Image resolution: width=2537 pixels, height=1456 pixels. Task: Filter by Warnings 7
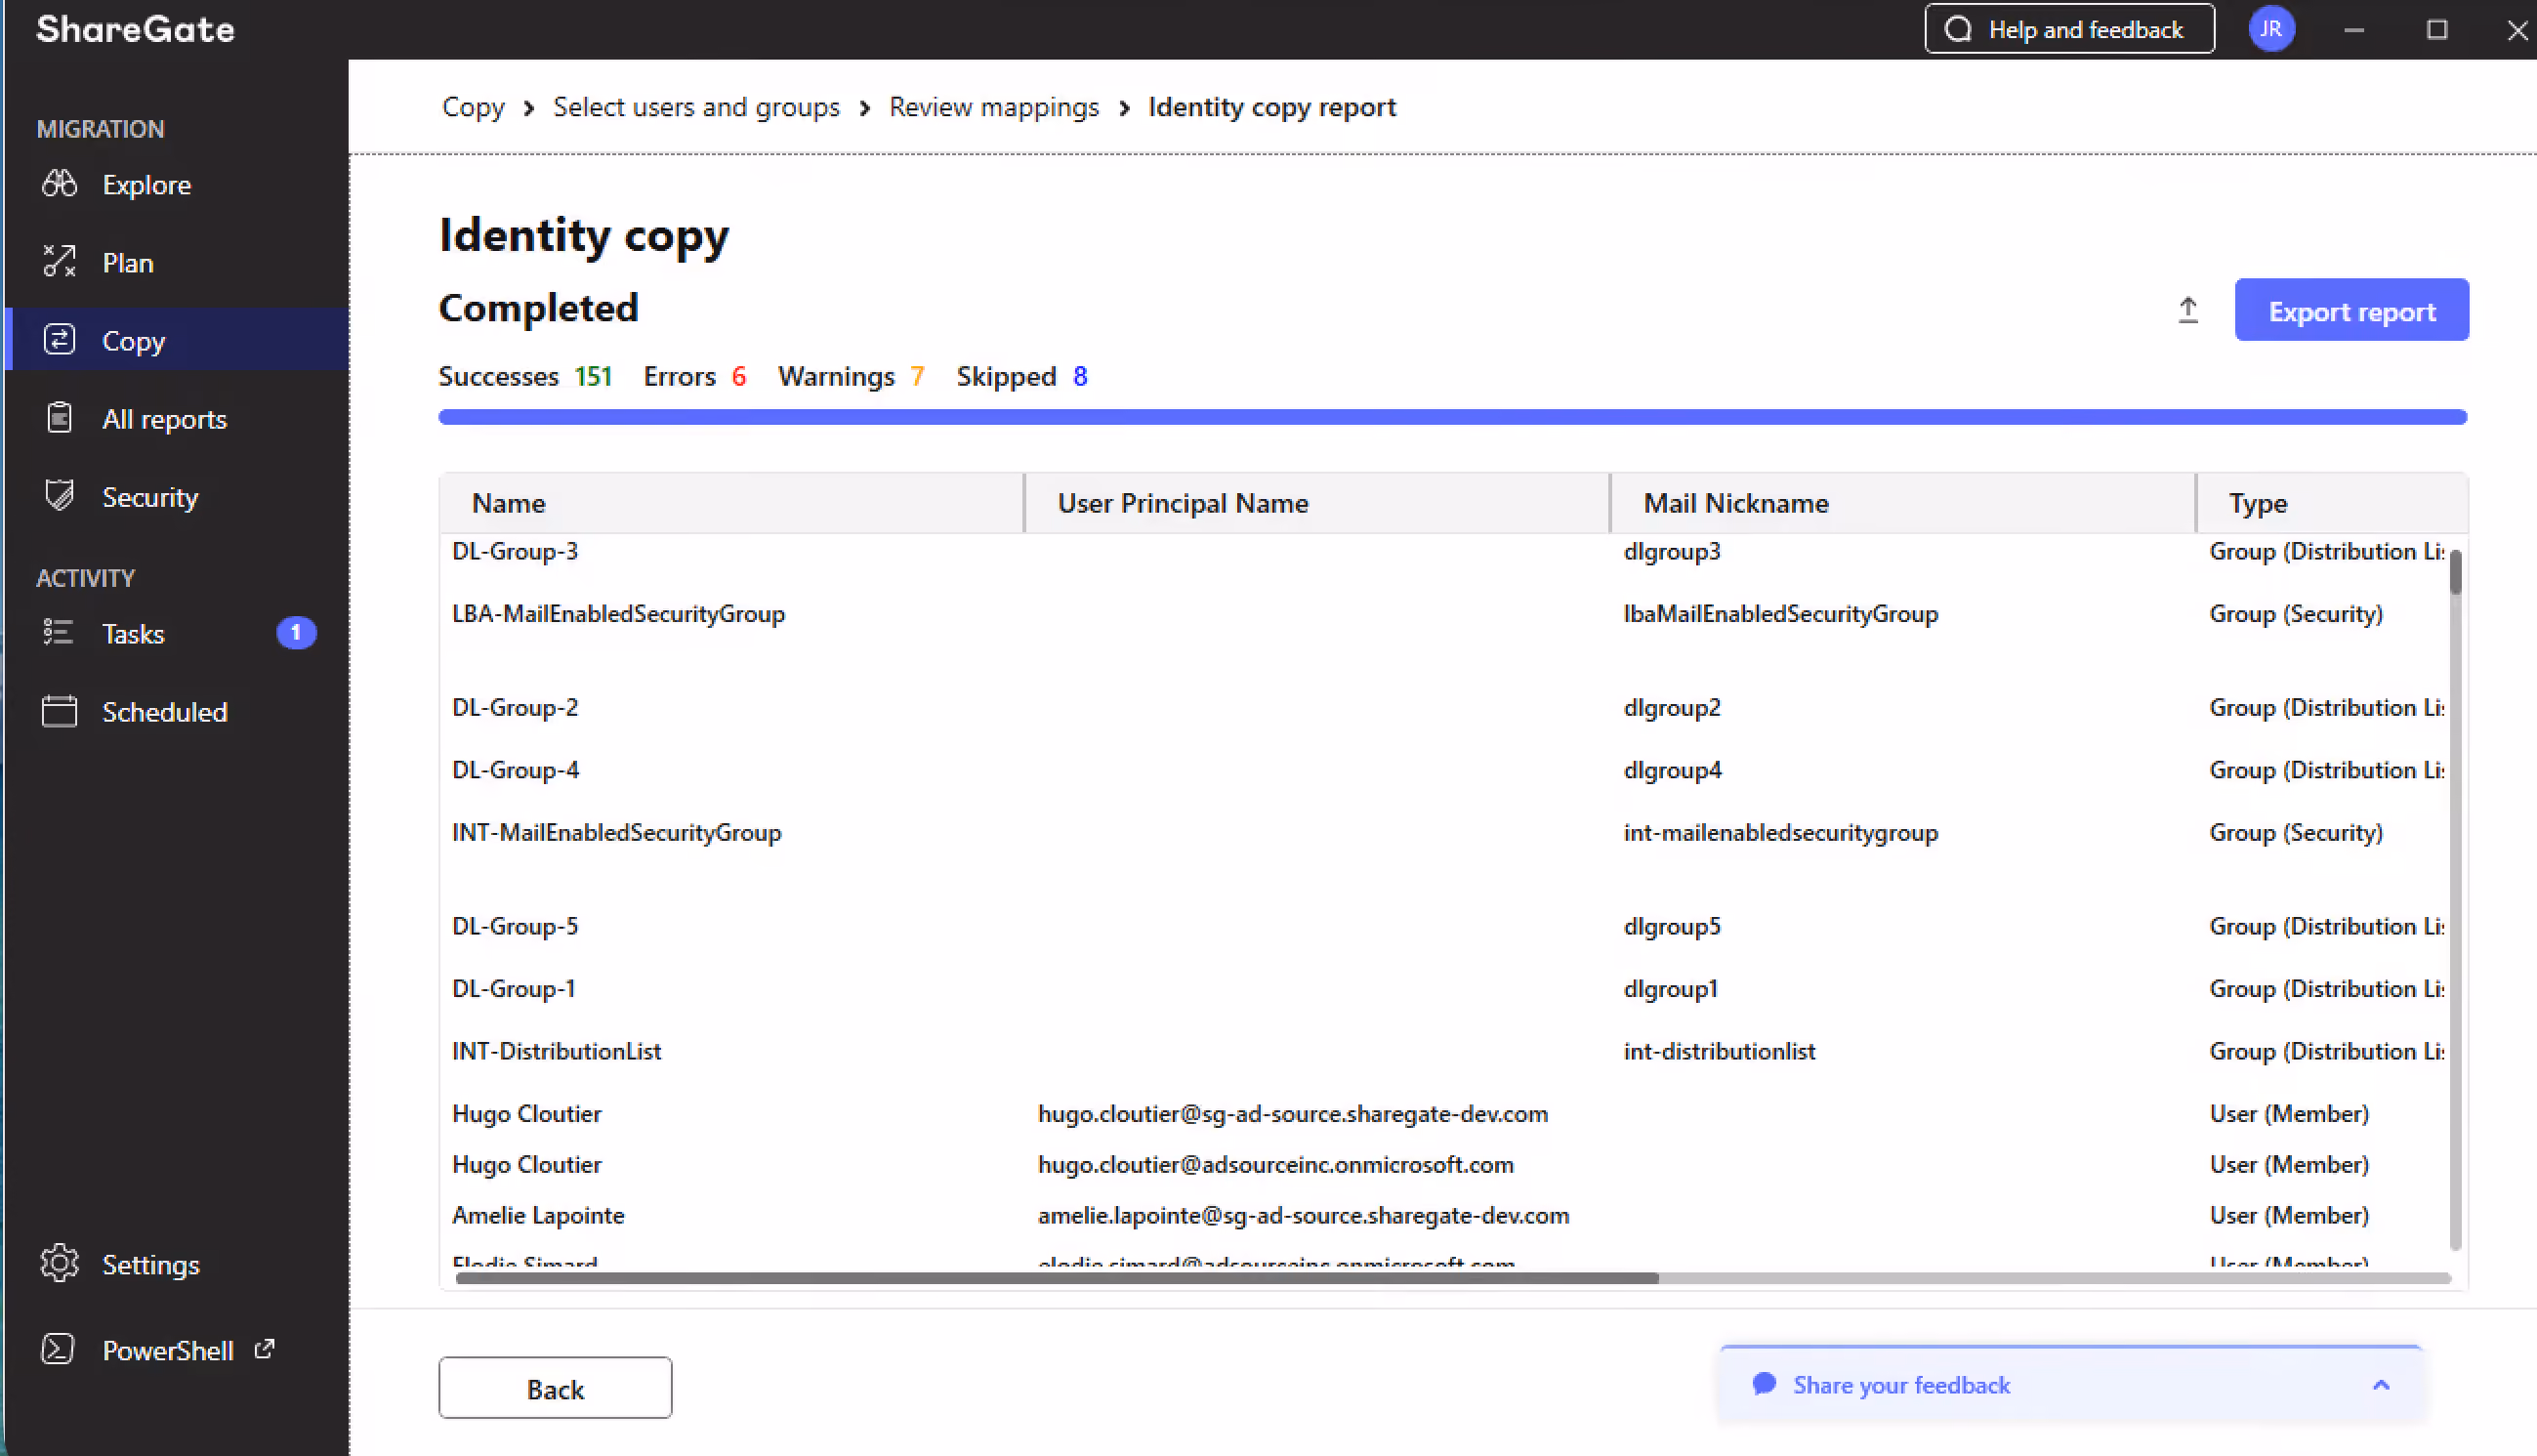point(851,376)
